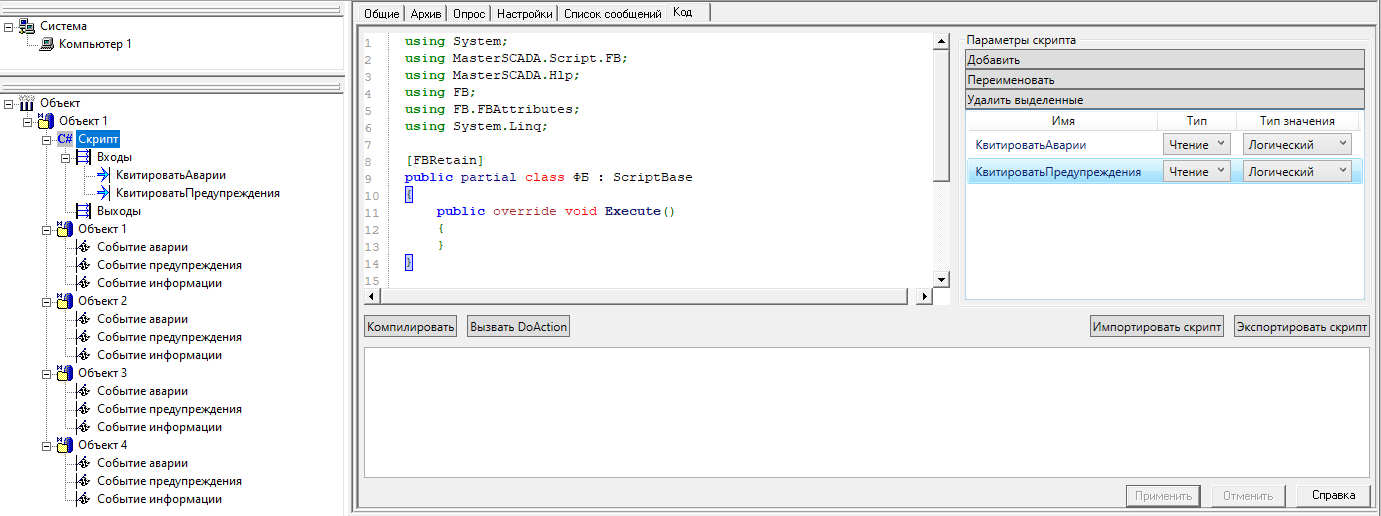This screenshot has width=1381, height=516.
Task: Click the Тип значения column header
Action: (x=1297, y=120)
